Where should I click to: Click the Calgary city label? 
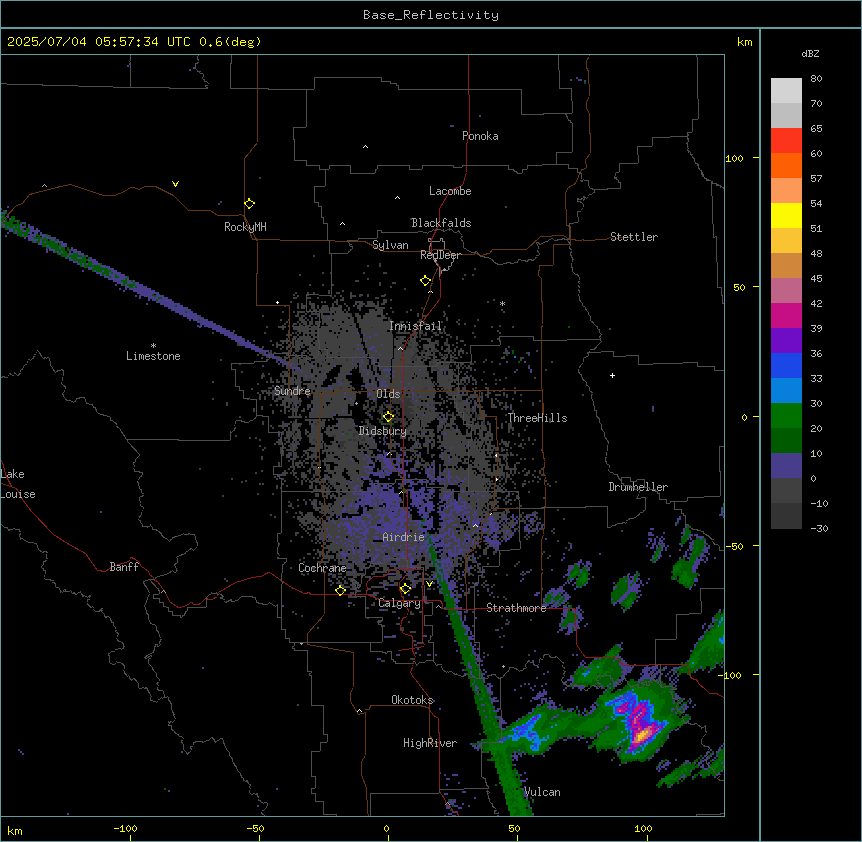click(399, 603)
